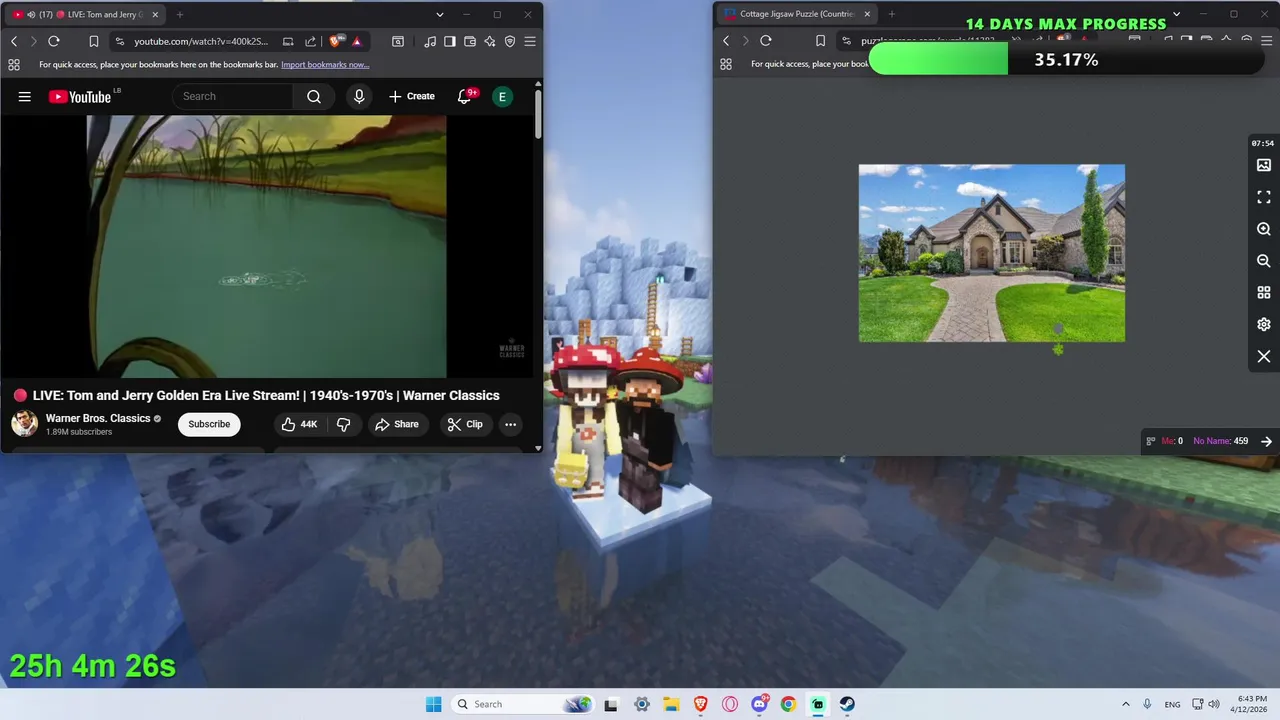Open the Brave playlist music note icon
The height and width of the screenshot is (720, 1280).
[430, 41]
